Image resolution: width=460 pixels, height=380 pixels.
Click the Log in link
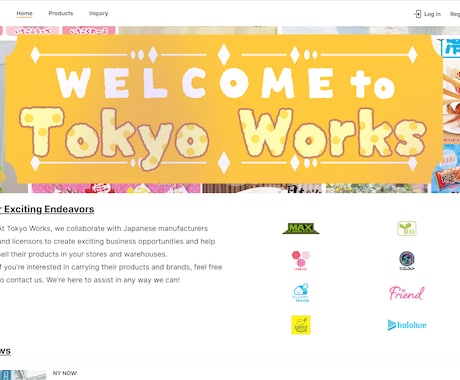(x=432, y=14)
